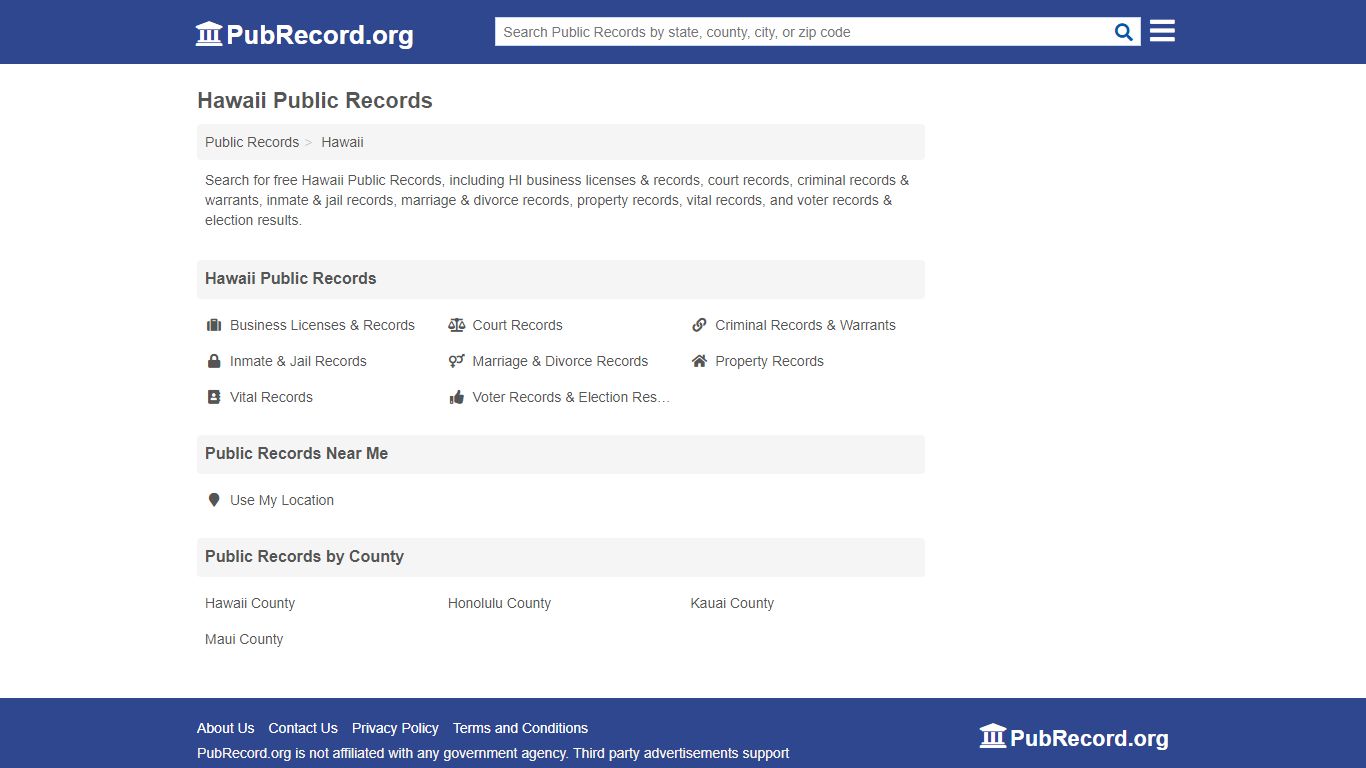Click Hawaii breadcrumb item

click(342, 142)
